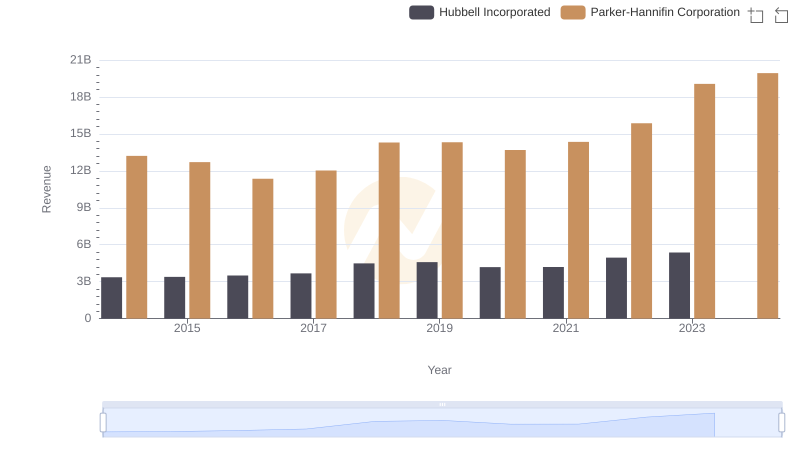Click the 15B y-axis label
Image resolution: width=800 pixels, height=461 pixels.
tap(81, 134)
